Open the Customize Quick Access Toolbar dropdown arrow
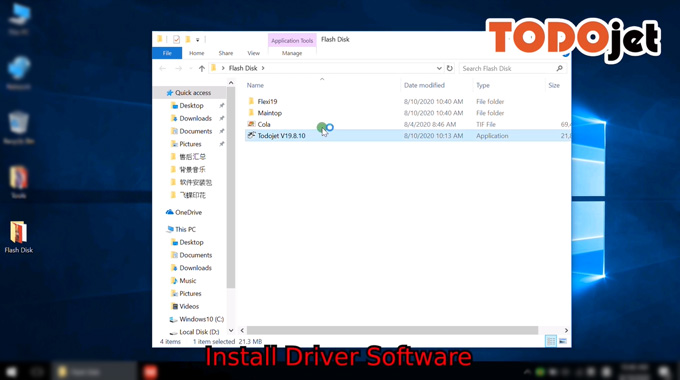680x380 pixels. (x=197, y=40)
